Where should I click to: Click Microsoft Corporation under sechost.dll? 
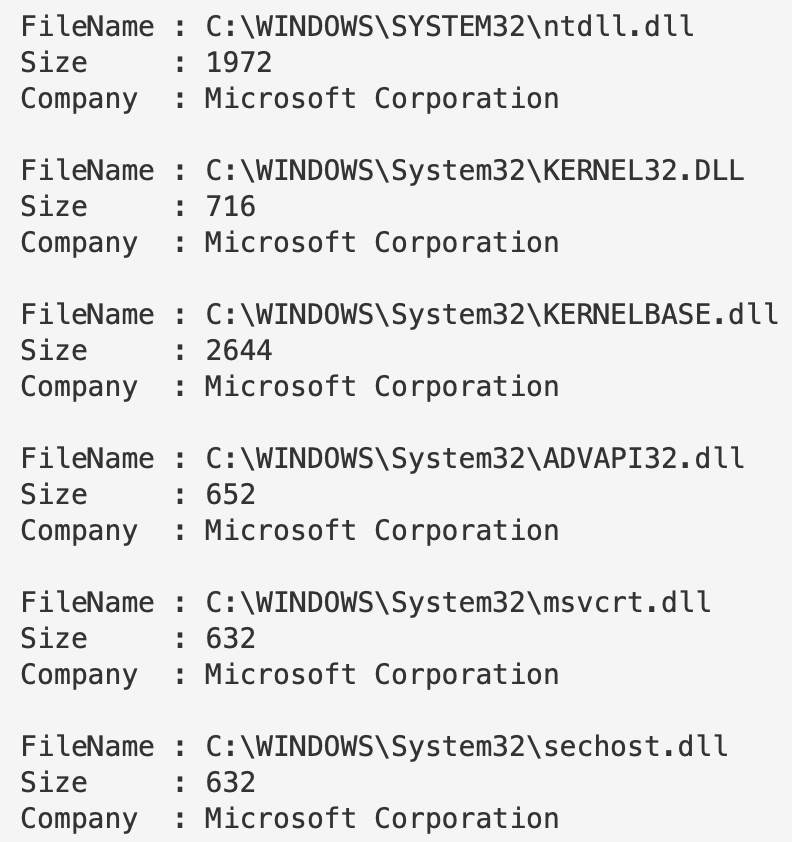[381, 818]
